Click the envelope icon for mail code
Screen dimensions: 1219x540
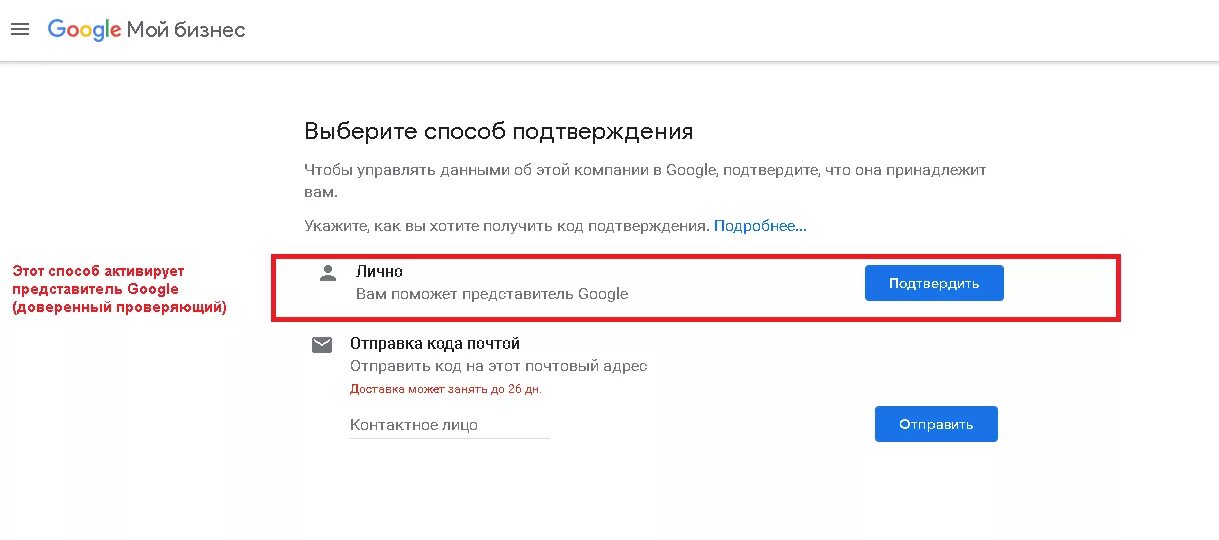point(321,345)
